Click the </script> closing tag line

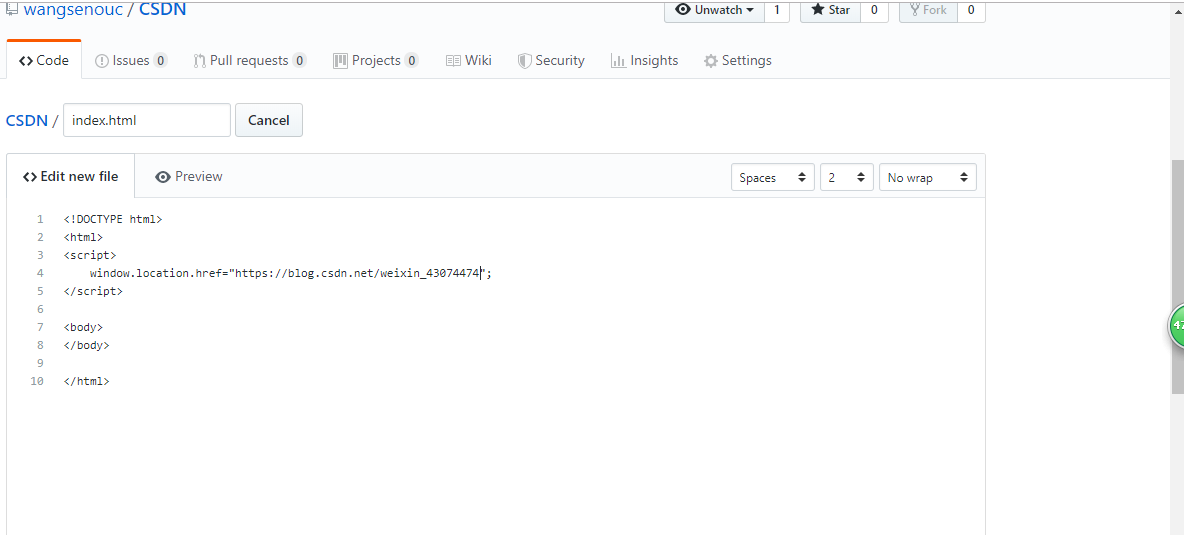(x=93, y=291)
